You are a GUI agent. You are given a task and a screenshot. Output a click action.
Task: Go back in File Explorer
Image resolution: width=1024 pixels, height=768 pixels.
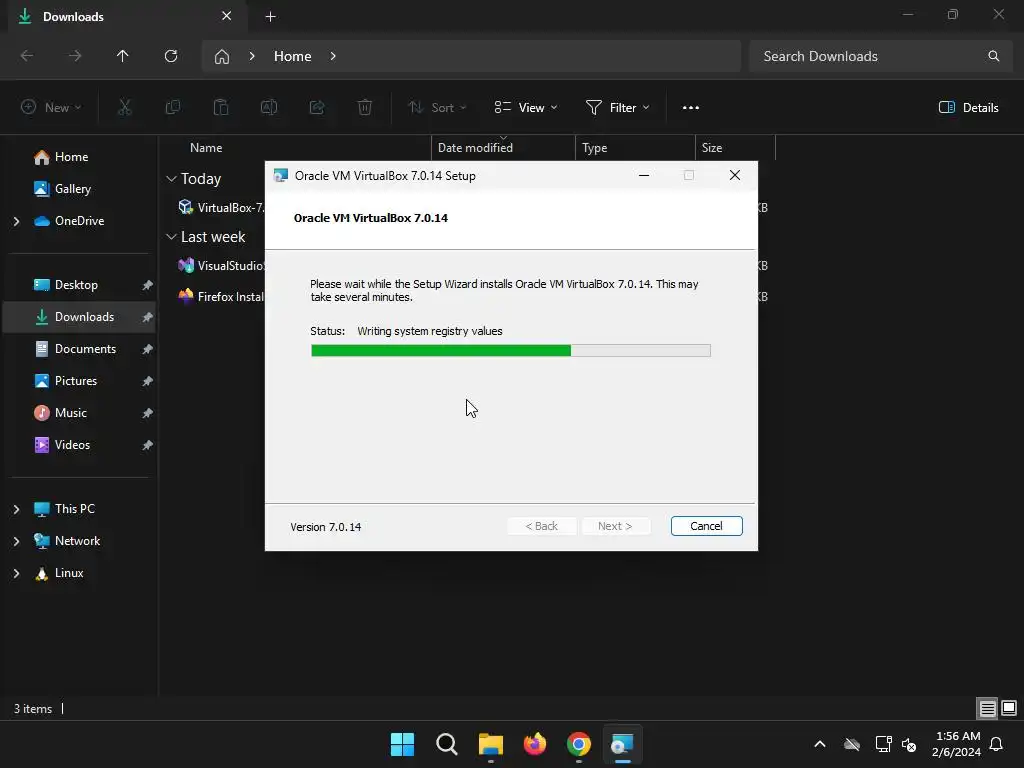(27, 56)
